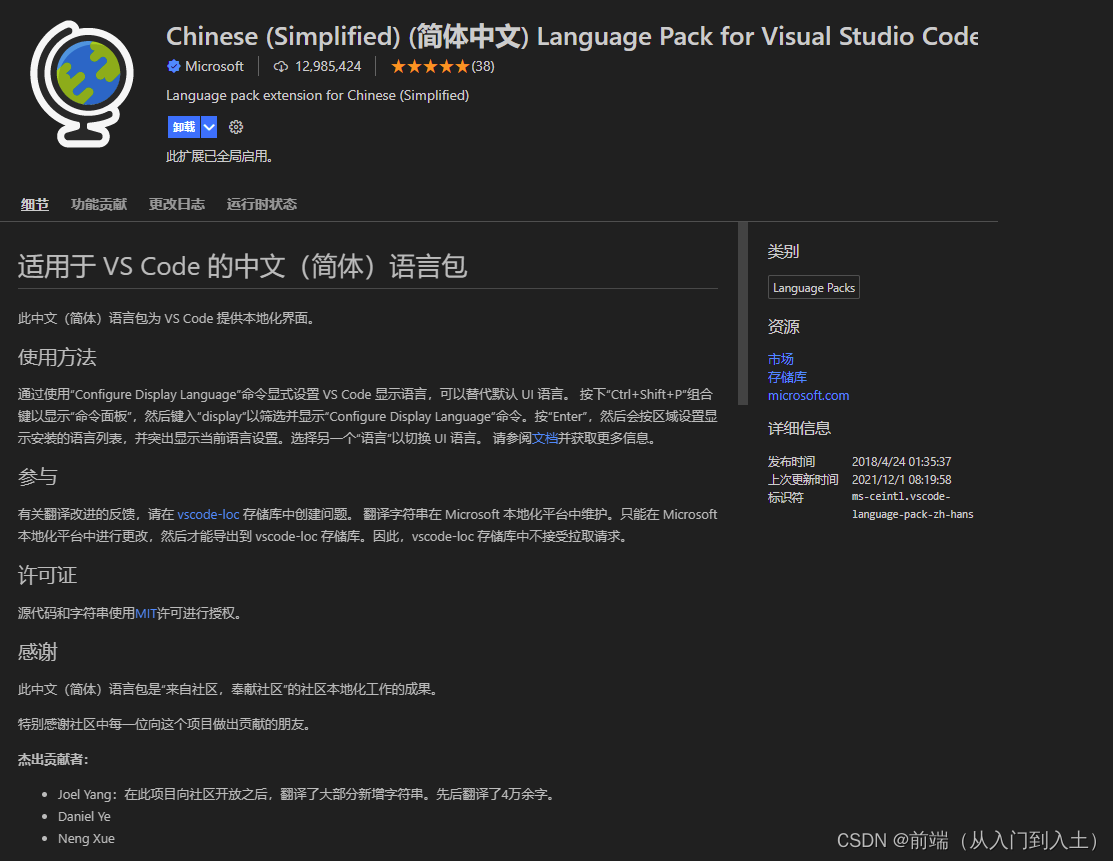1113x861 pixels.
Task: Click the five-star rating
Action: (x=430, y=66)
